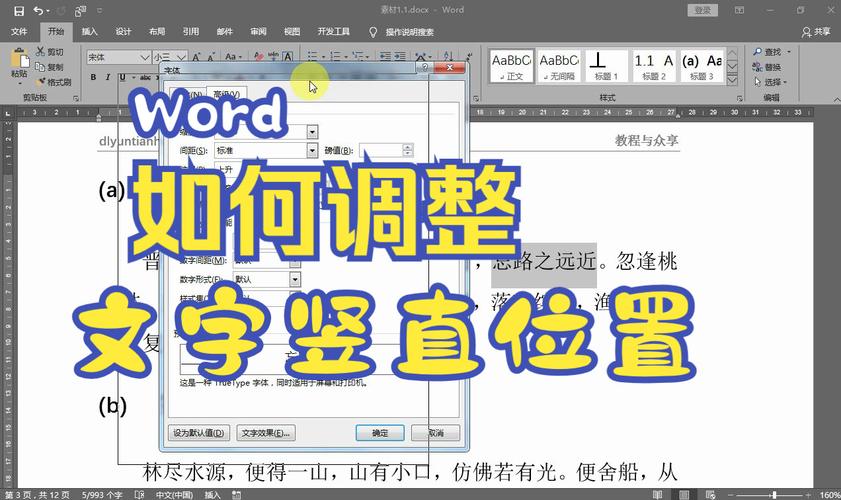
Task: Click 确定 OK button in font dialog
Action: coord(380,433)
